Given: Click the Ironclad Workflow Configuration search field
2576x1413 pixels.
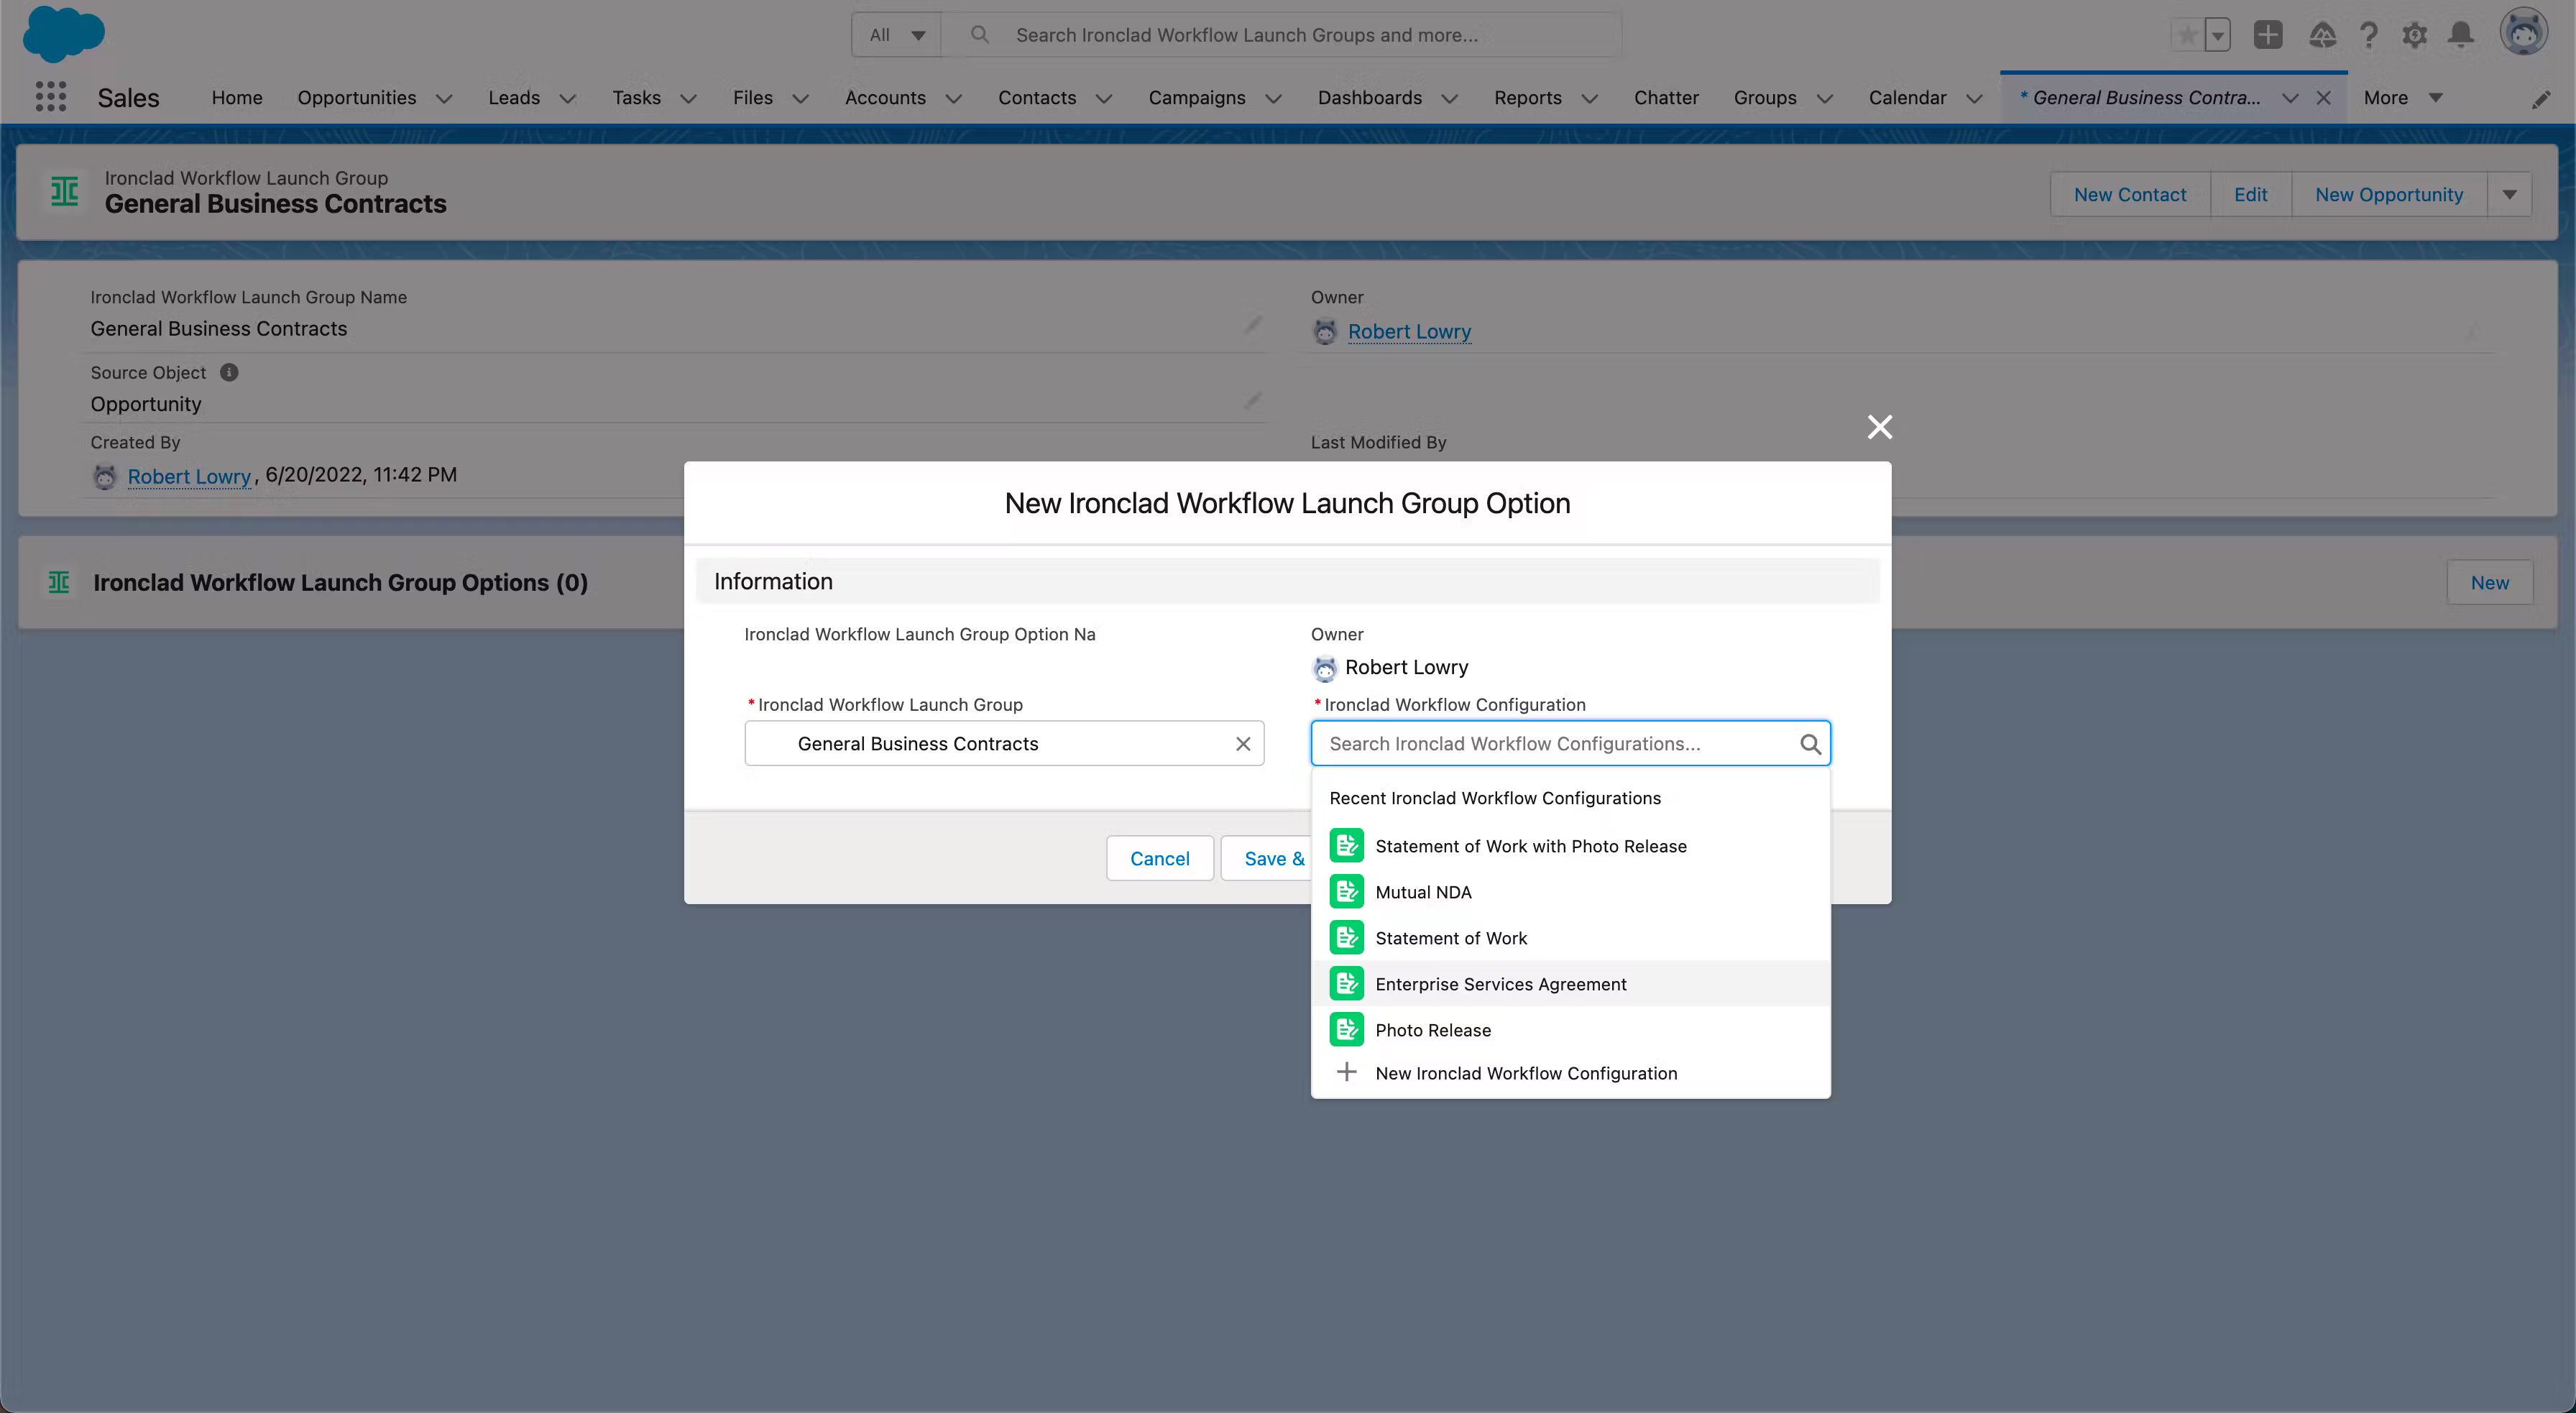Looking at the screenshot, I should [x=1570, y=744].
